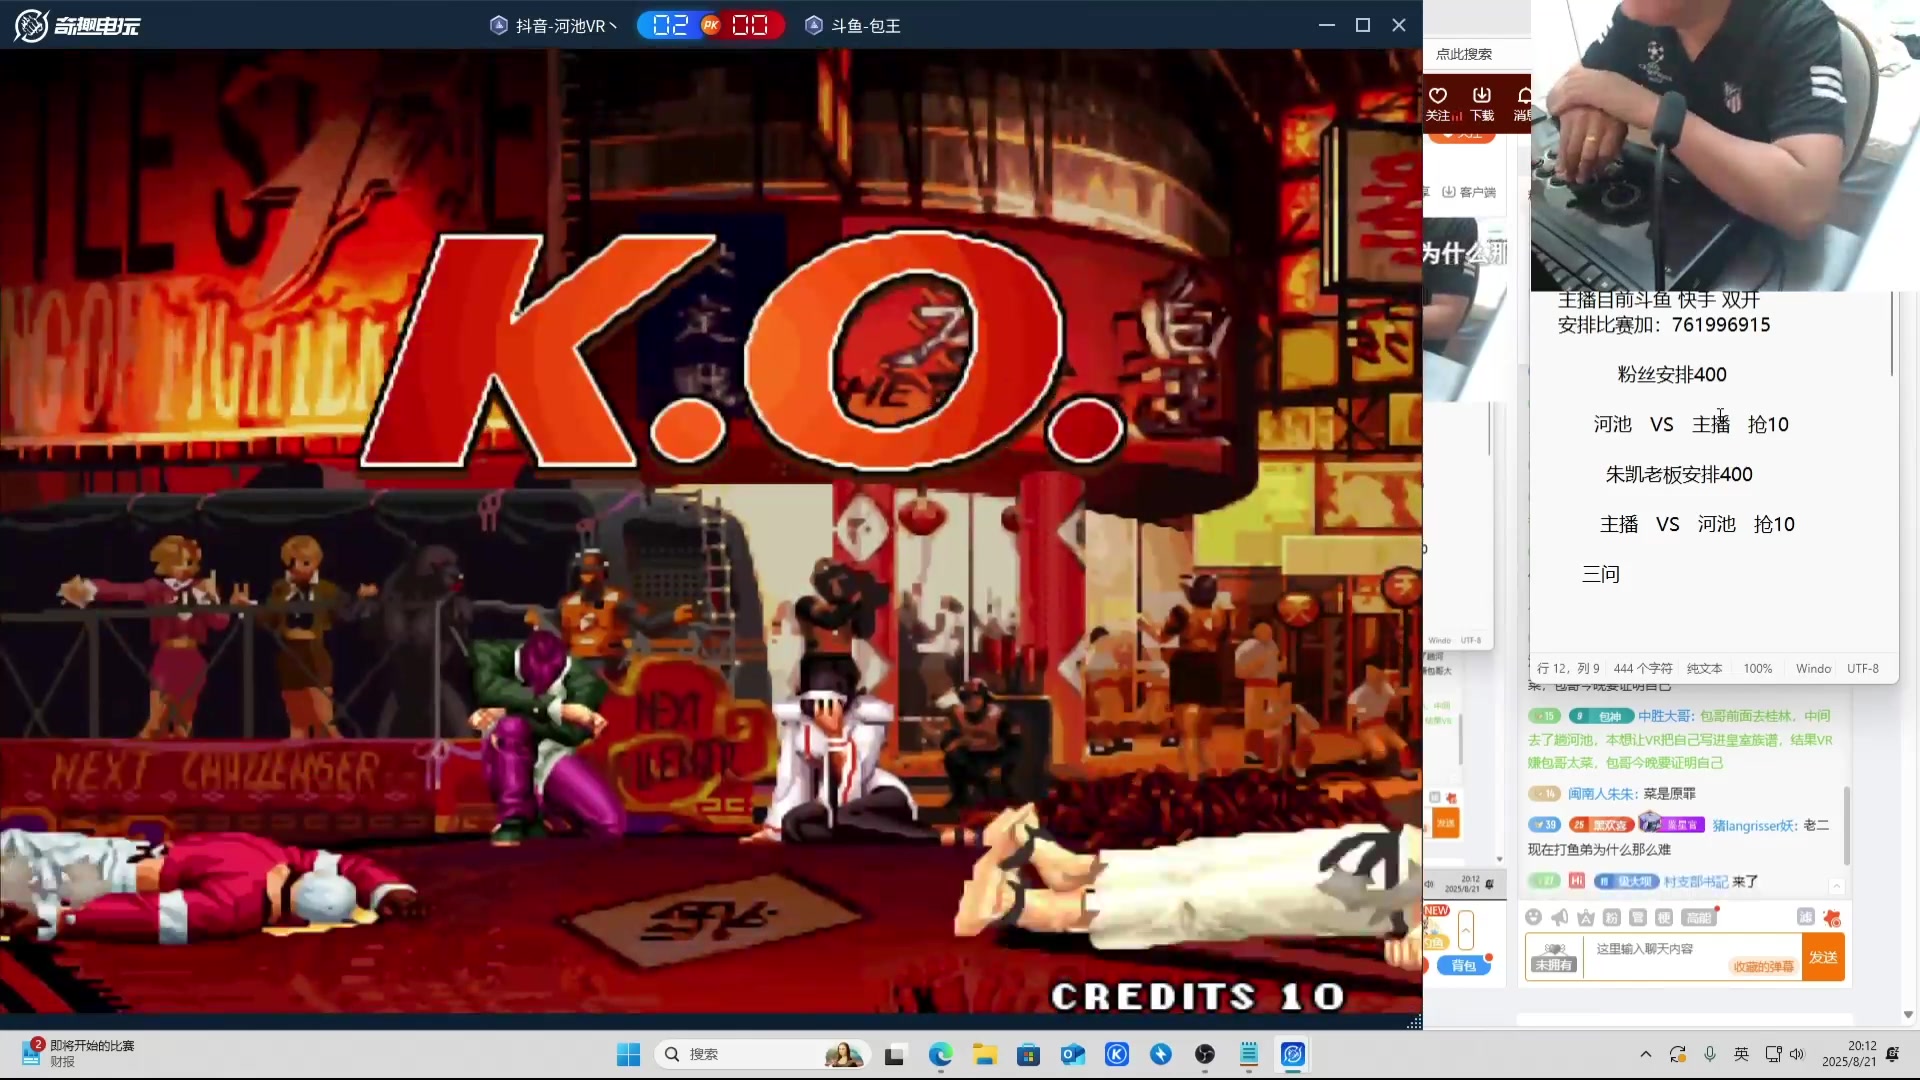The width and height of the screenshot is (1920, 1080).
Task: Open volume control in system tray
Action: pyautogui.click(x=1797, y=1054)
